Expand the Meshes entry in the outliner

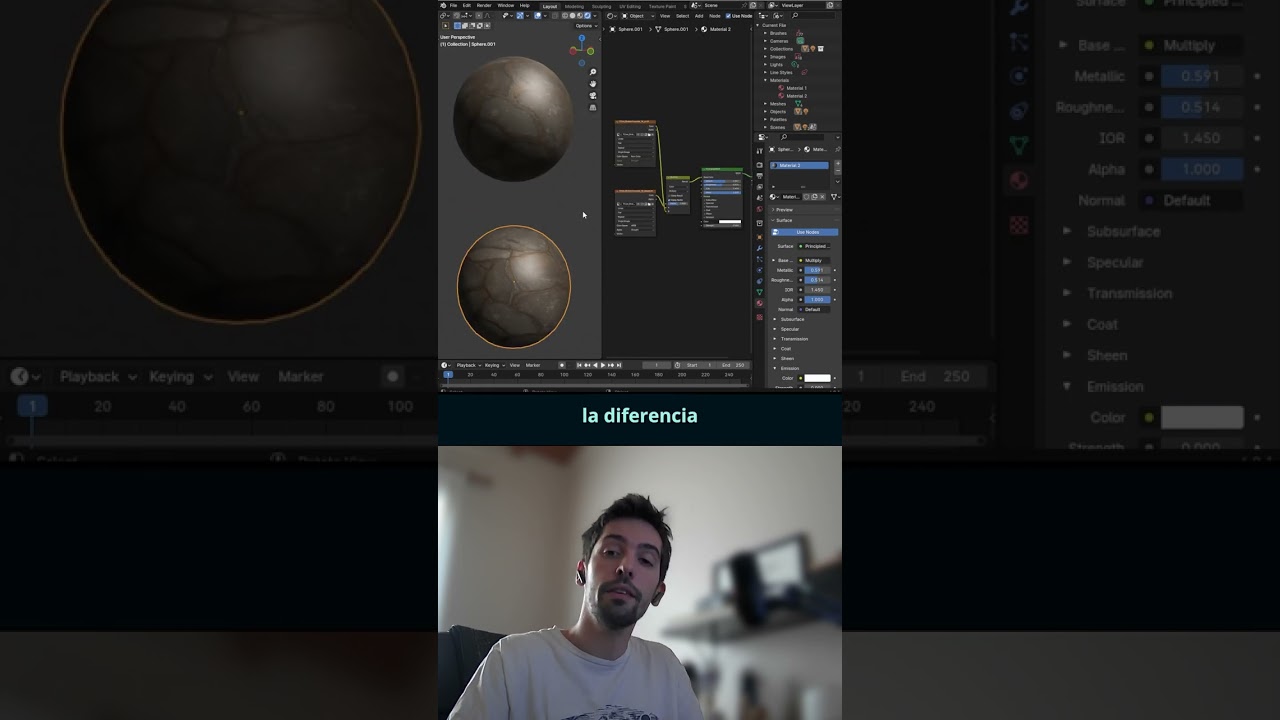pyautogui.click(x=765, y=104)
